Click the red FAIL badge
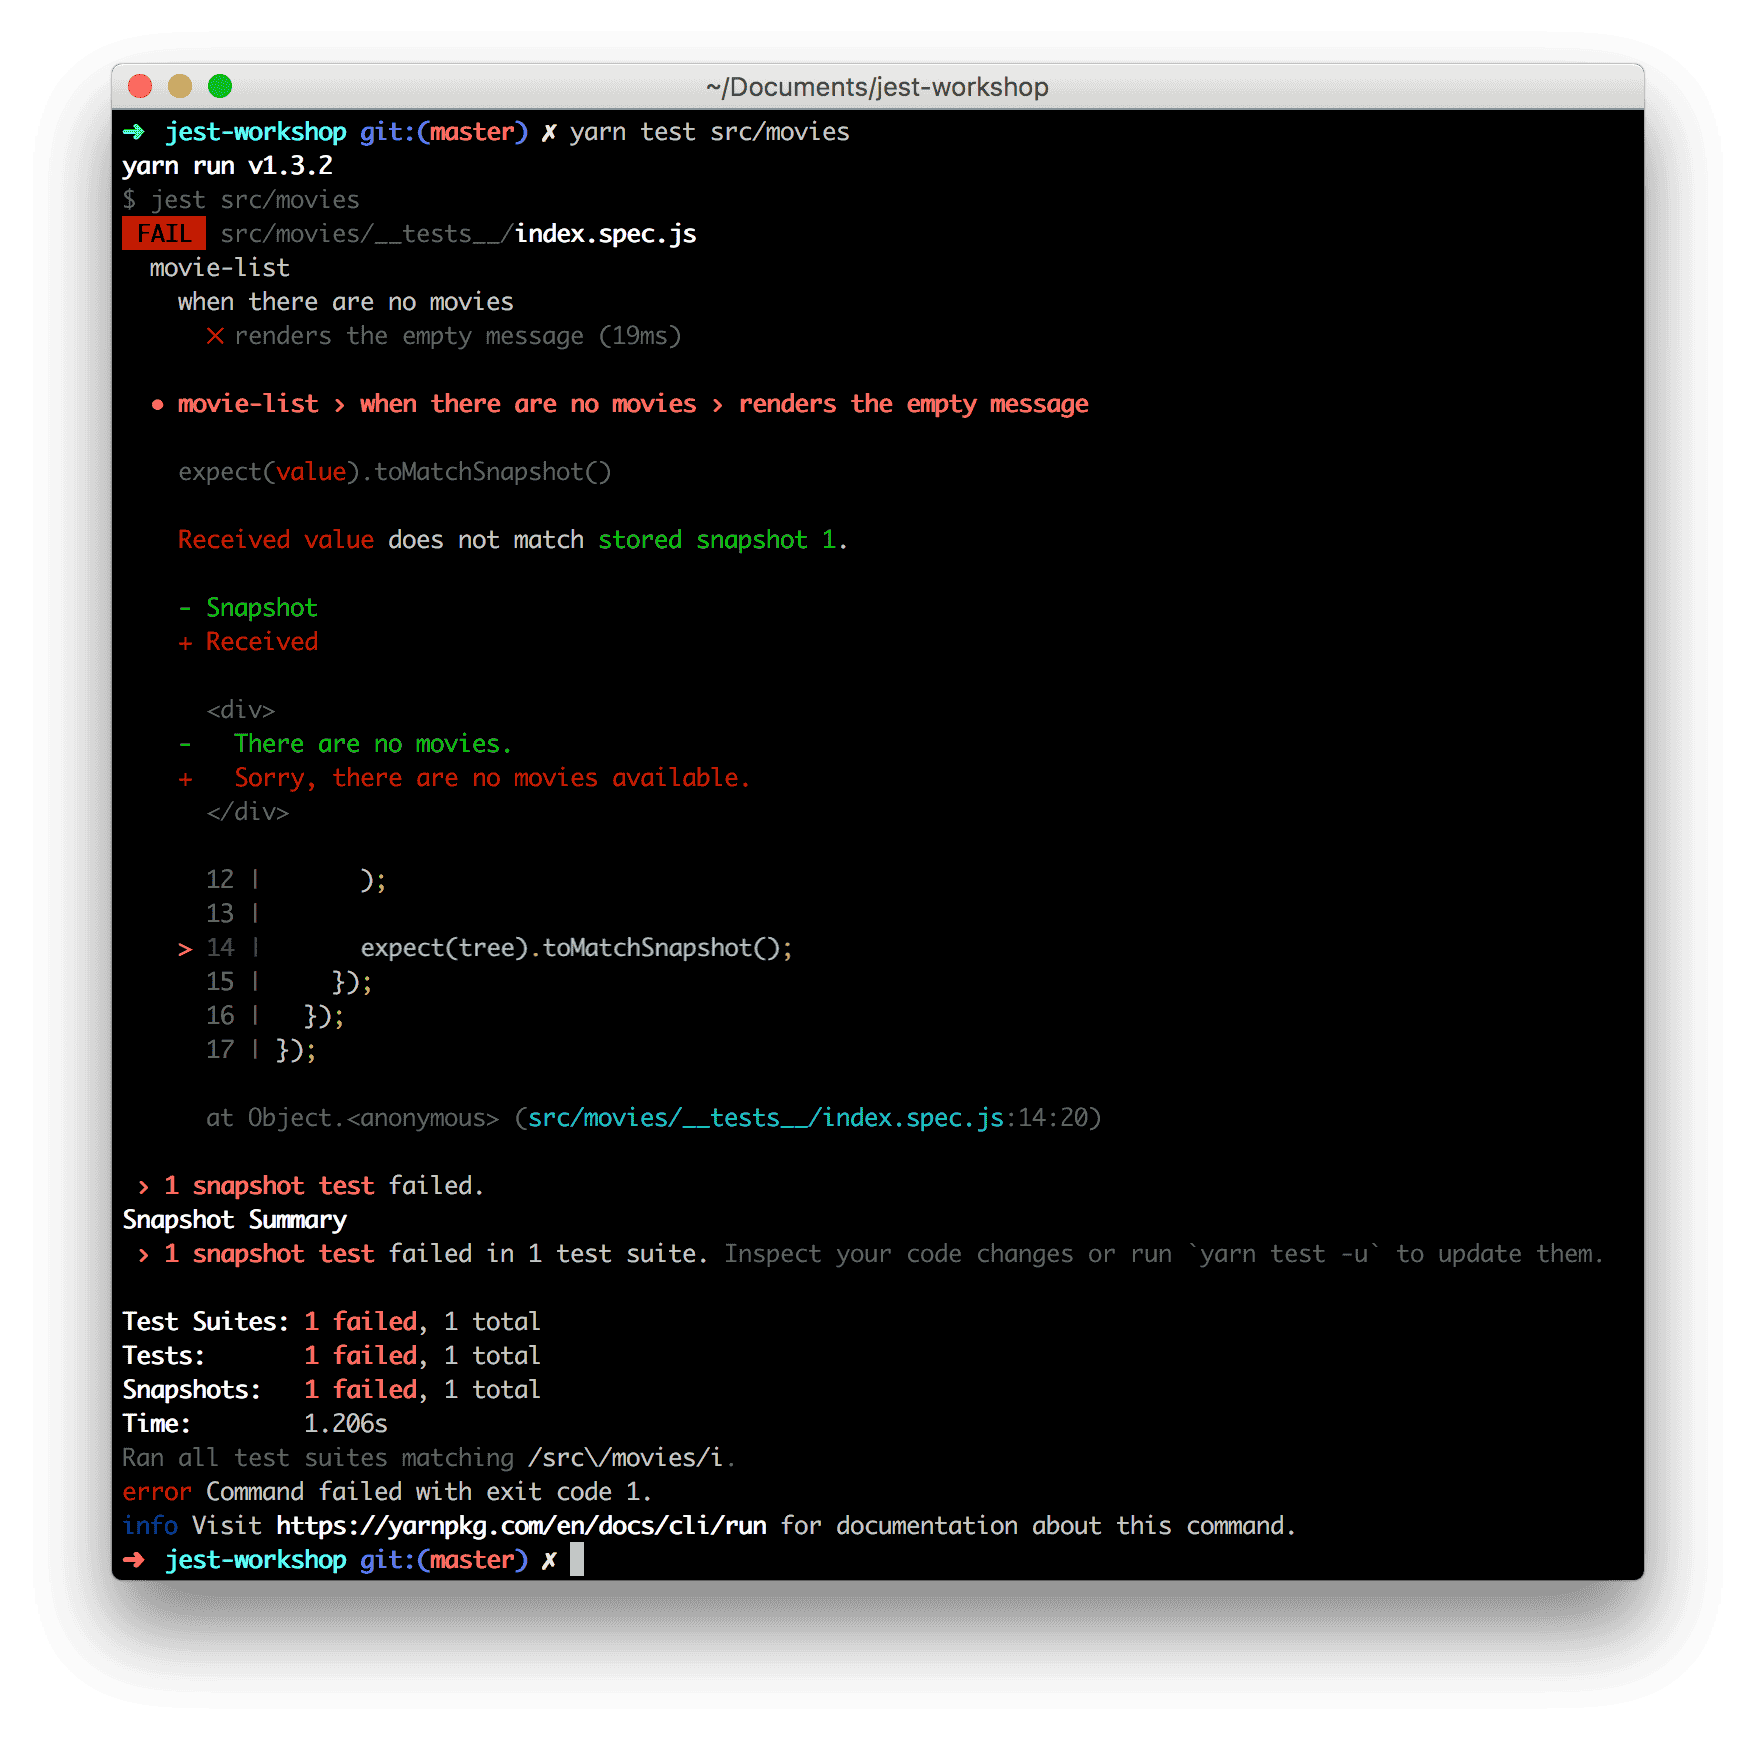This screenshot has height=1740, width=1756. coord(164,233)
